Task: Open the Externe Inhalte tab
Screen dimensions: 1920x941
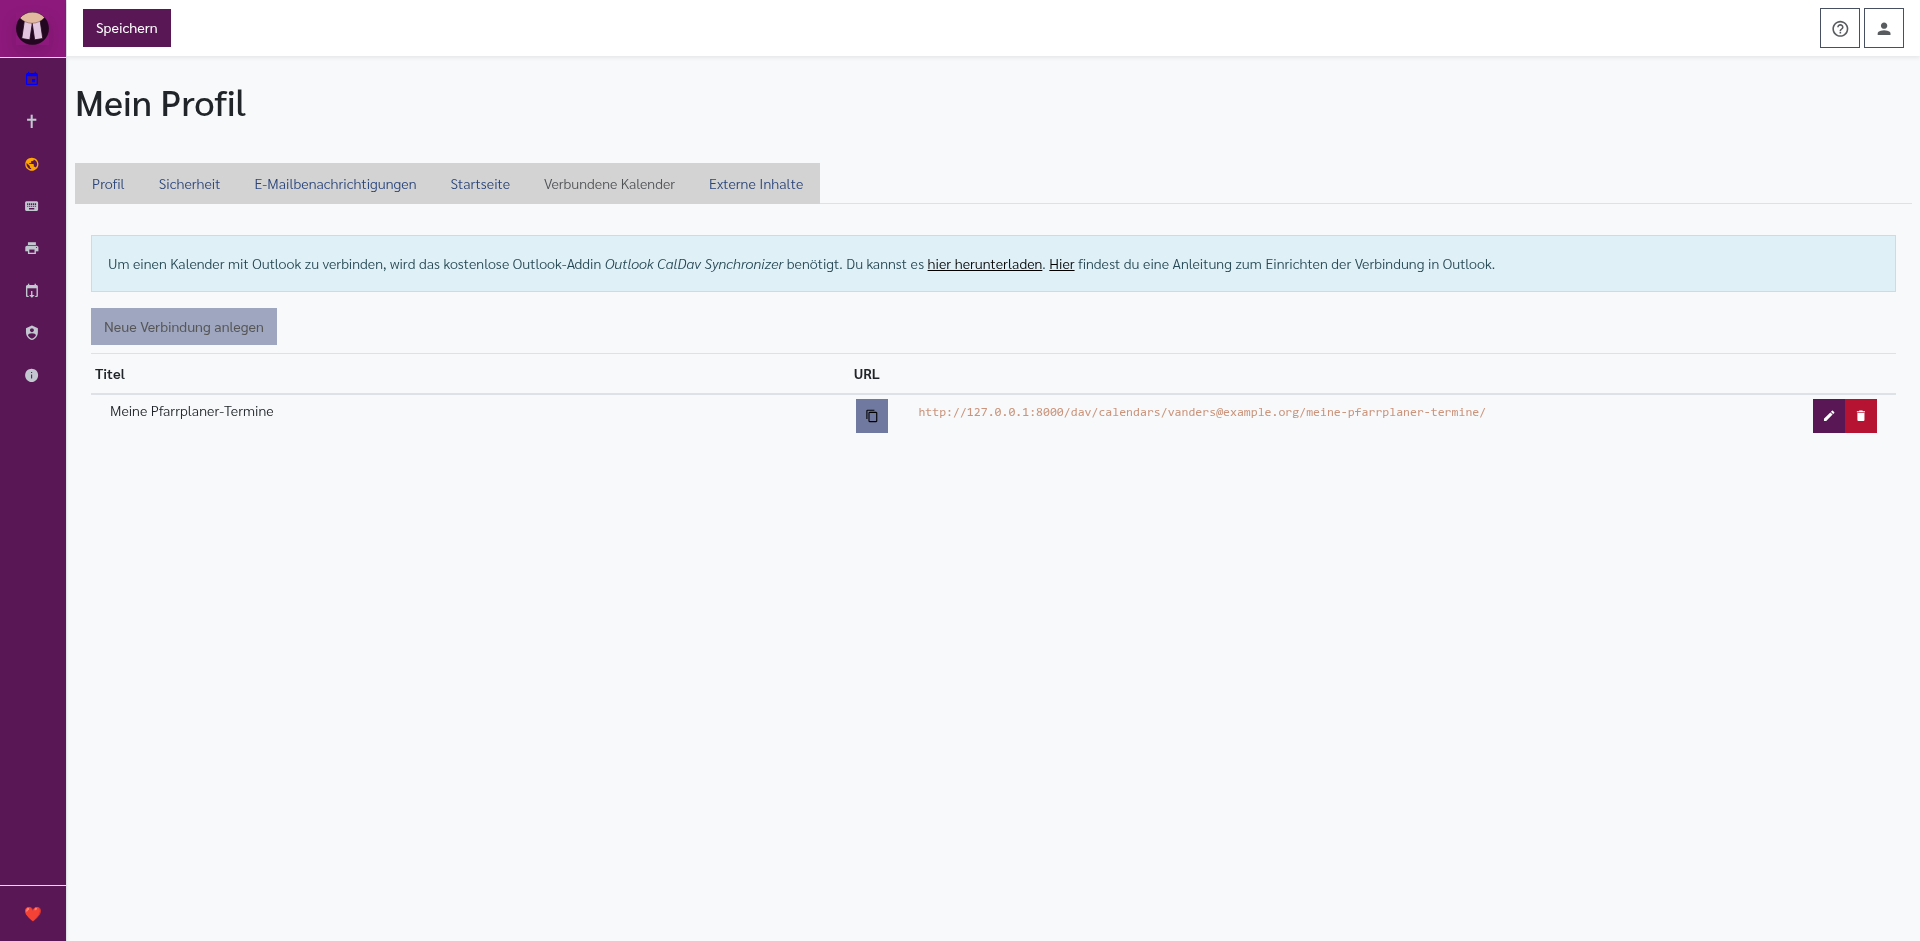Action: [x=756, y=184]
